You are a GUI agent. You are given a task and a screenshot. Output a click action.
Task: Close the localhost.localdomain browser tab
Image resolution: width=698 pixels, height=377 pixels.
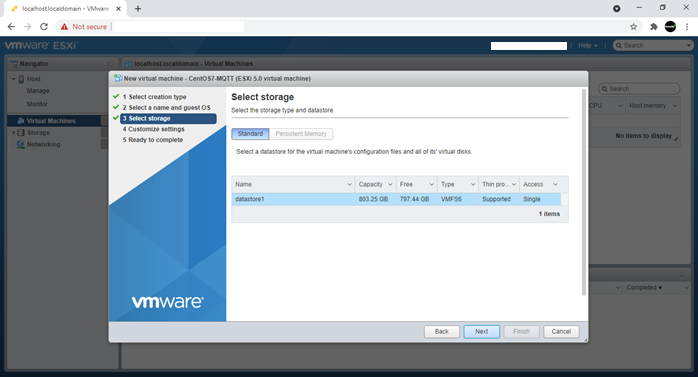(x=118, y=8)
